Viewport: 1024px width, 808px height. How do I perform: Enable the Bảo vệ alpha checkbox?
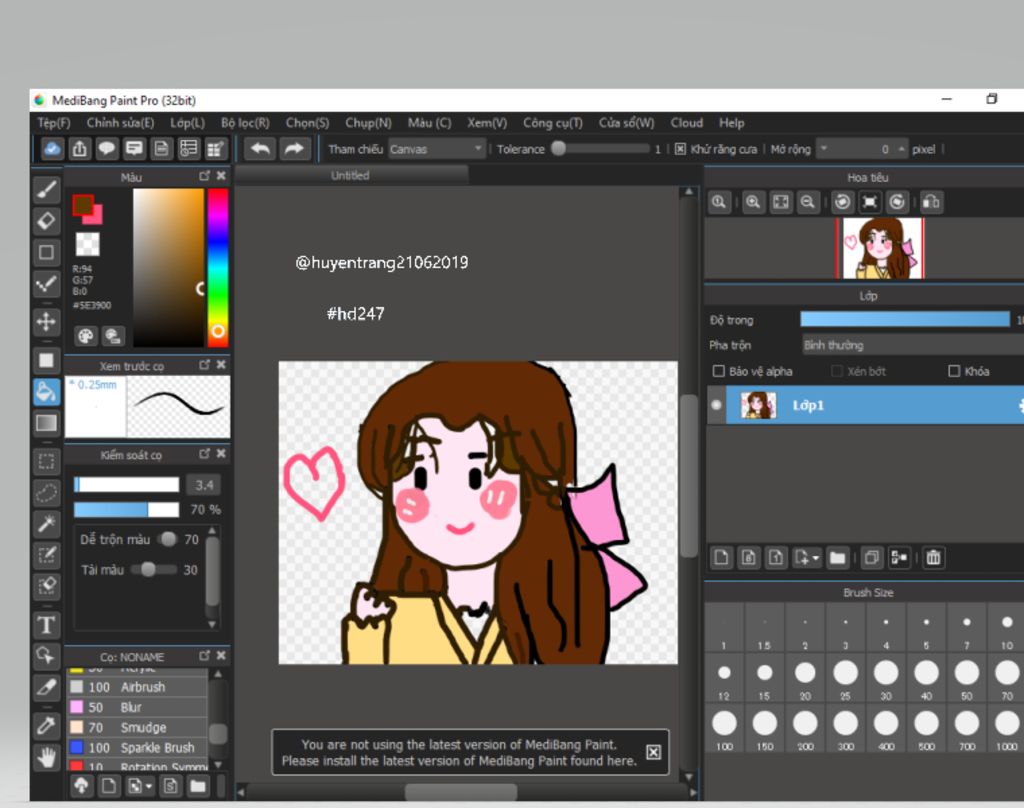click(x=718, y=371)
